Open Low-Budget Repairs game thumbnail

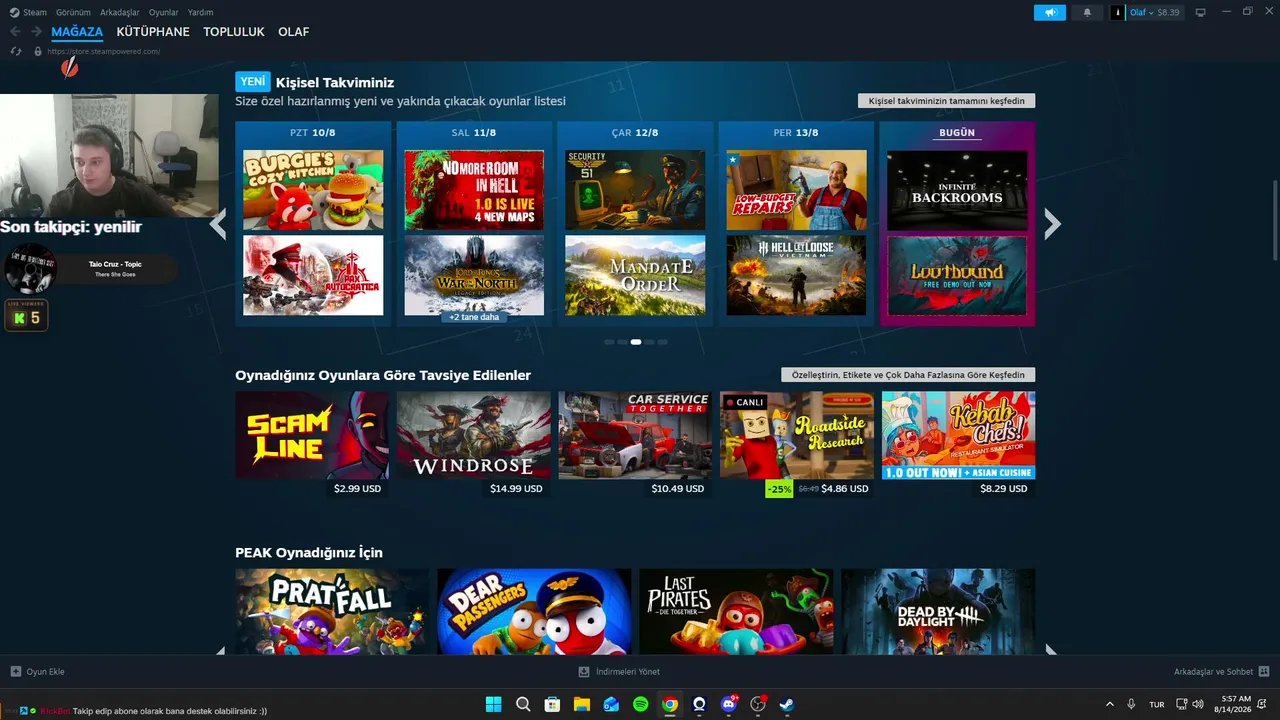796,190
